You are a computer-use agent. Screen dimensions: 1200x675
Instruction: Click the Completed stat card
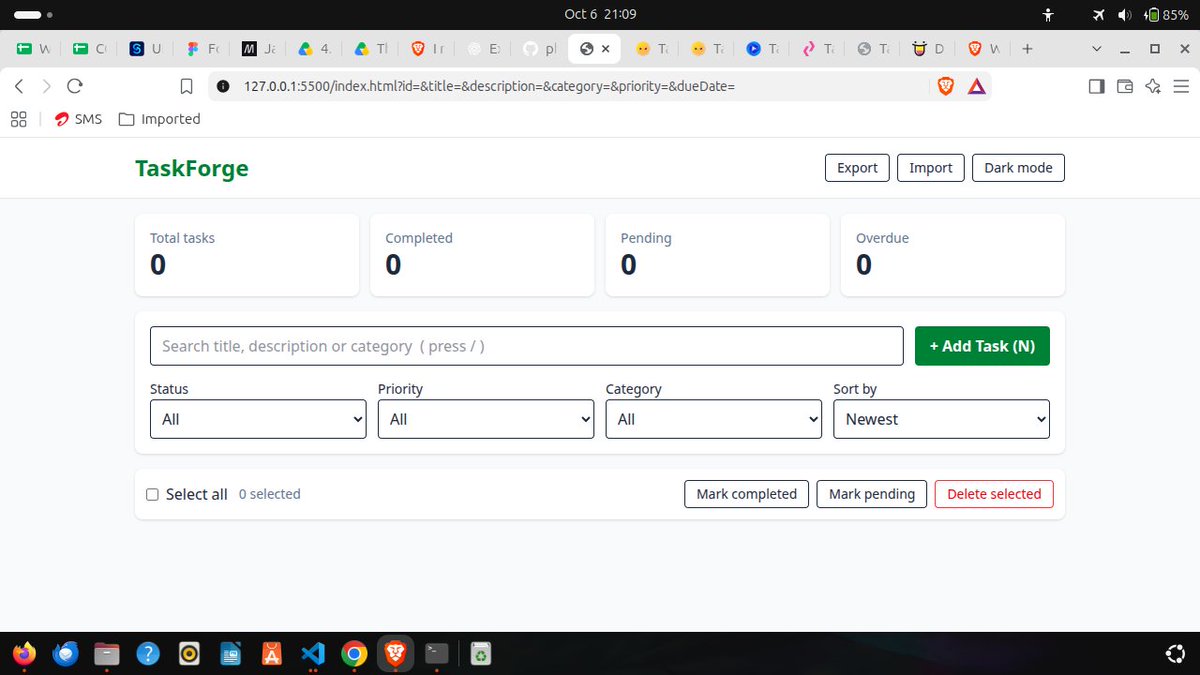pos(482,254)
